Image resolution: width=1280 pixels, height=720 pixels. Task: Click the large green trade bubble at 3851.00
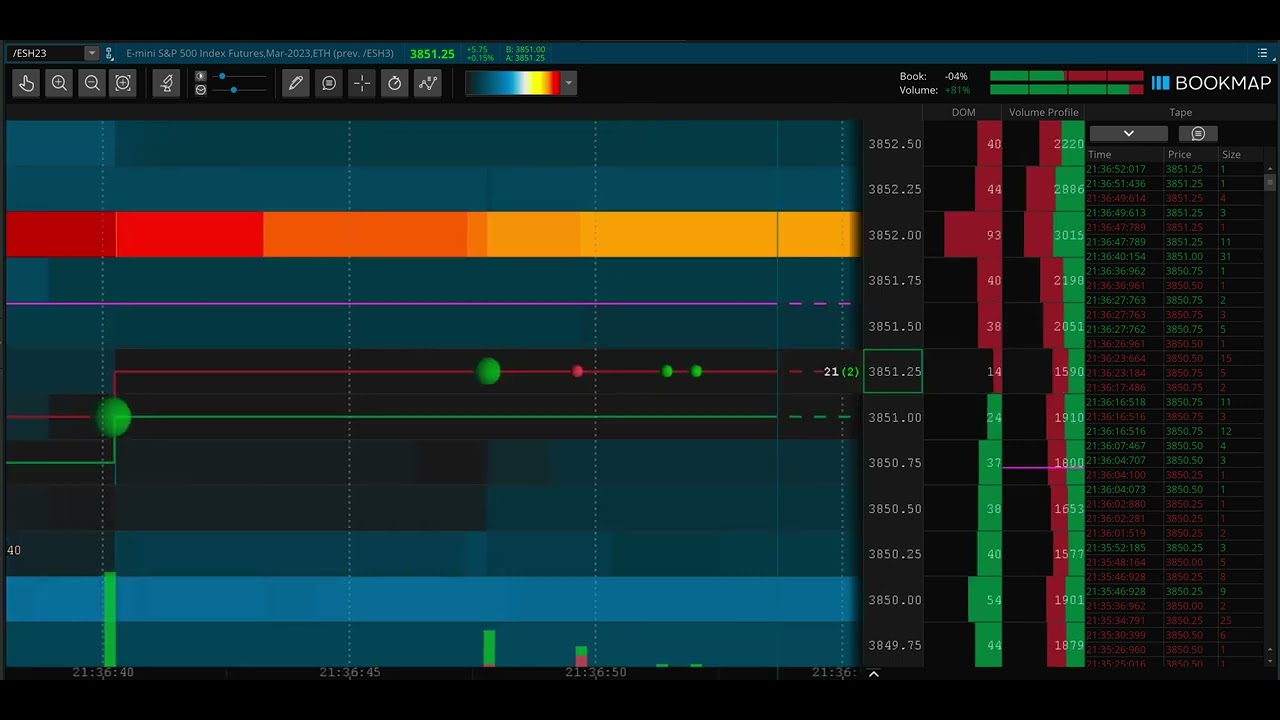click(x=113, y=417)
